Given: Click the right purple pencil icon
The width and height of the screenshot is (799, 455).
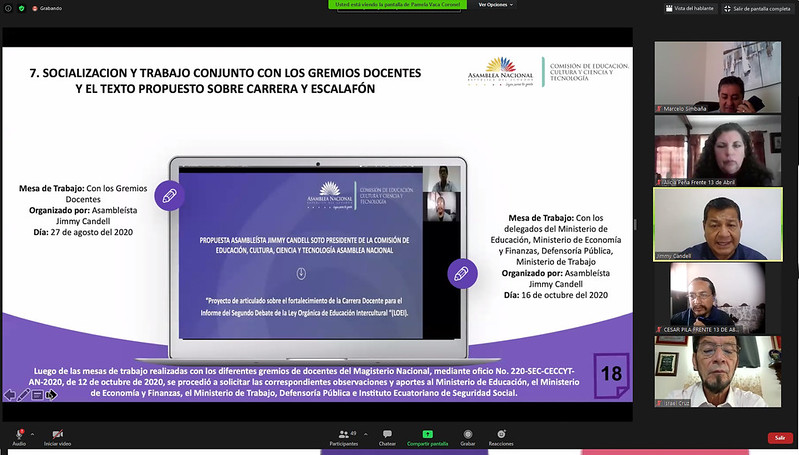Looking at the screenshot, I should (x=462, y=273).
